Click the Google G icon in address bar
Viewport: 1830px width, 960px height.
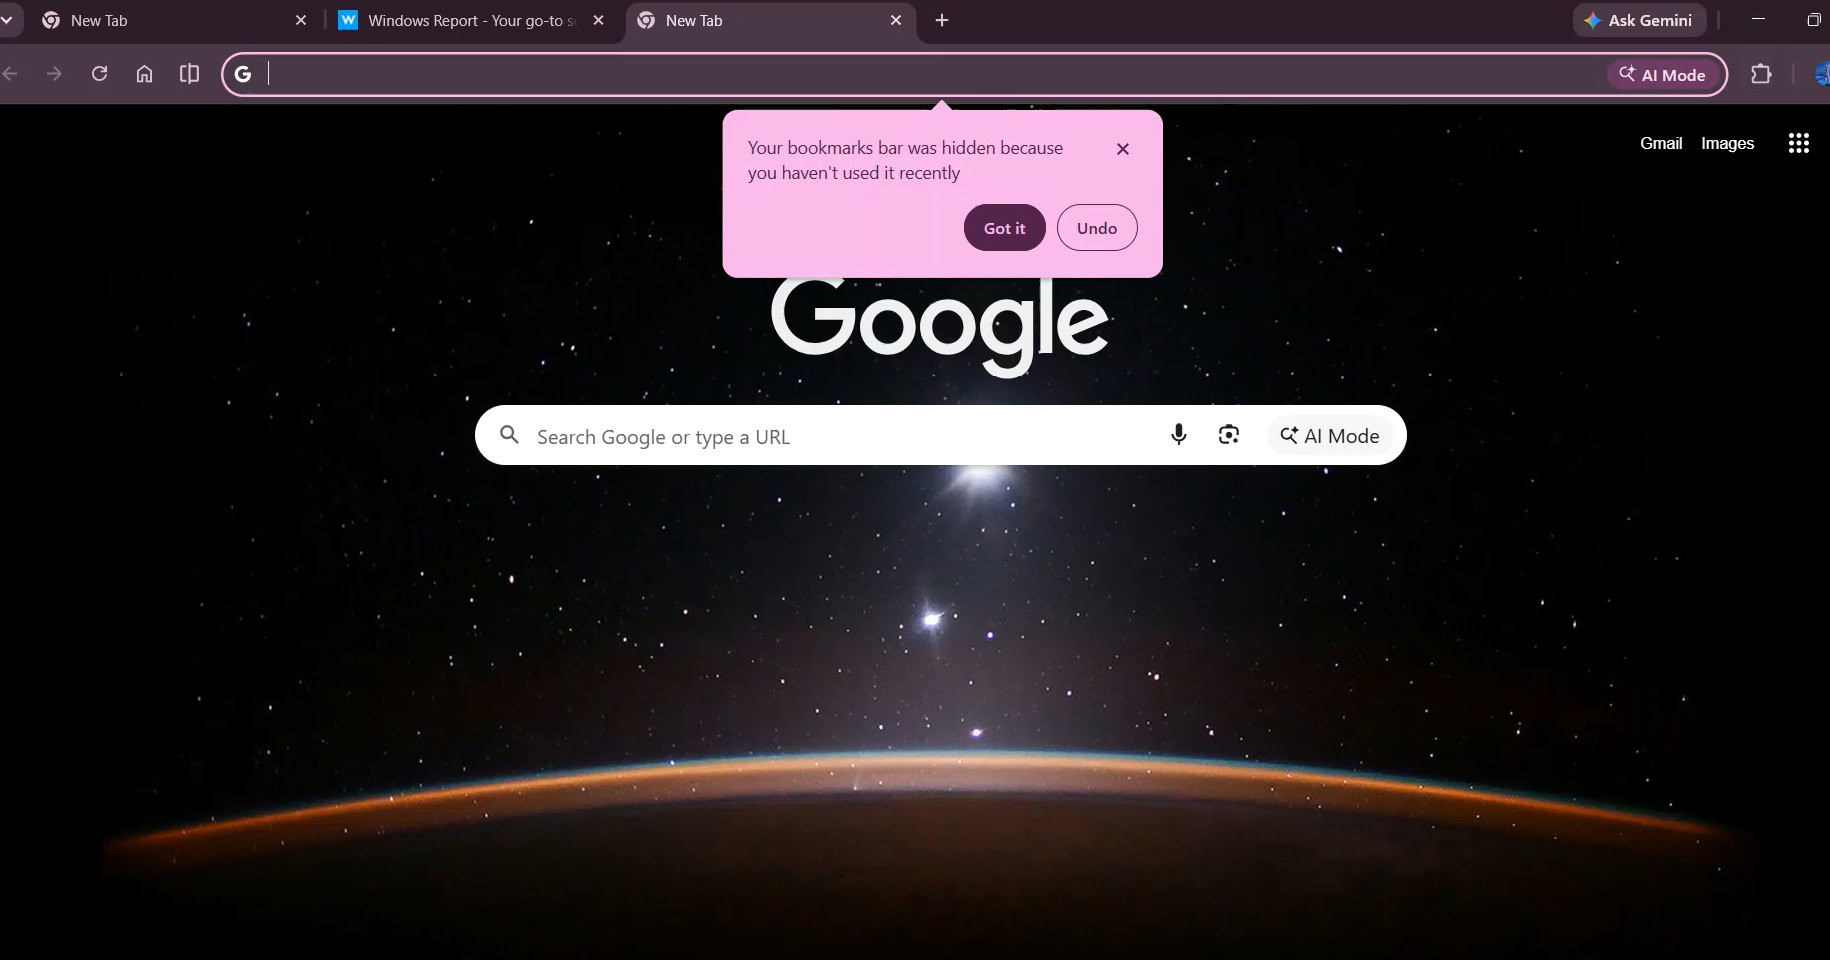click(x=243, y=74)
